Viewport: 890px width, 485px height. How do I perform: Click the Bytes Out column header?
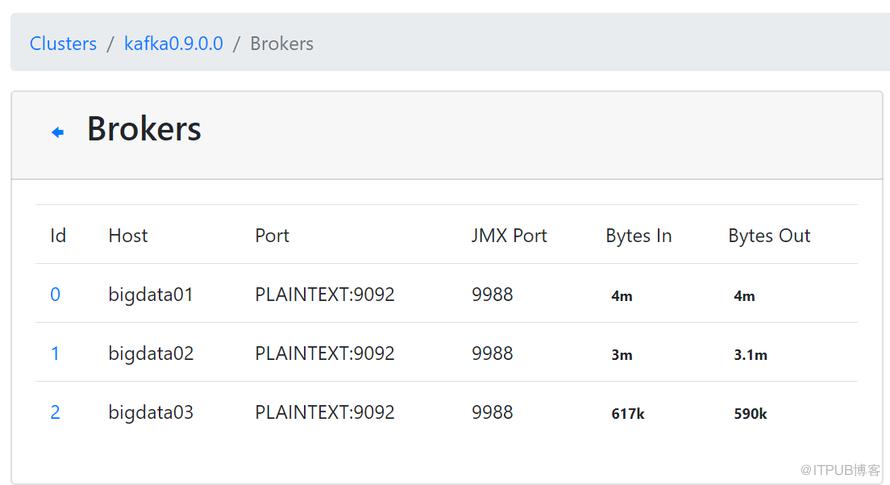click(769, 236)
